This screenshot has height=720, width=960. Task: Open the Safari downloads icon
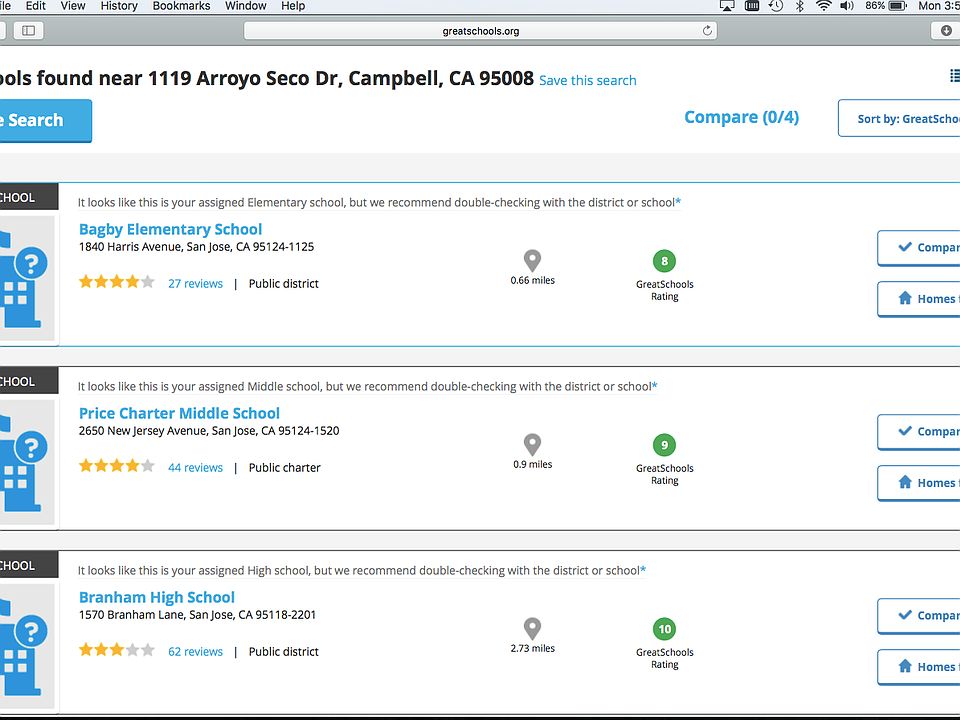[x=946, y=31]
